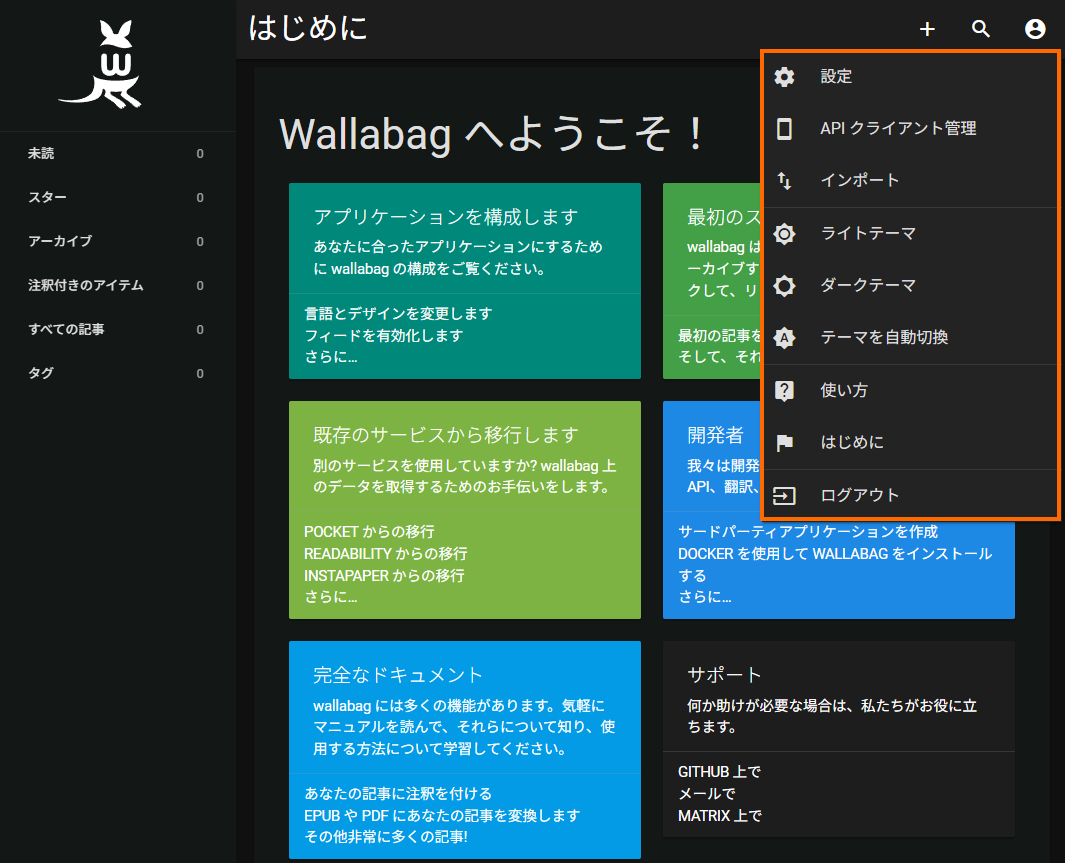
Task: Click フィードを有効化します link
Action: 384,335
